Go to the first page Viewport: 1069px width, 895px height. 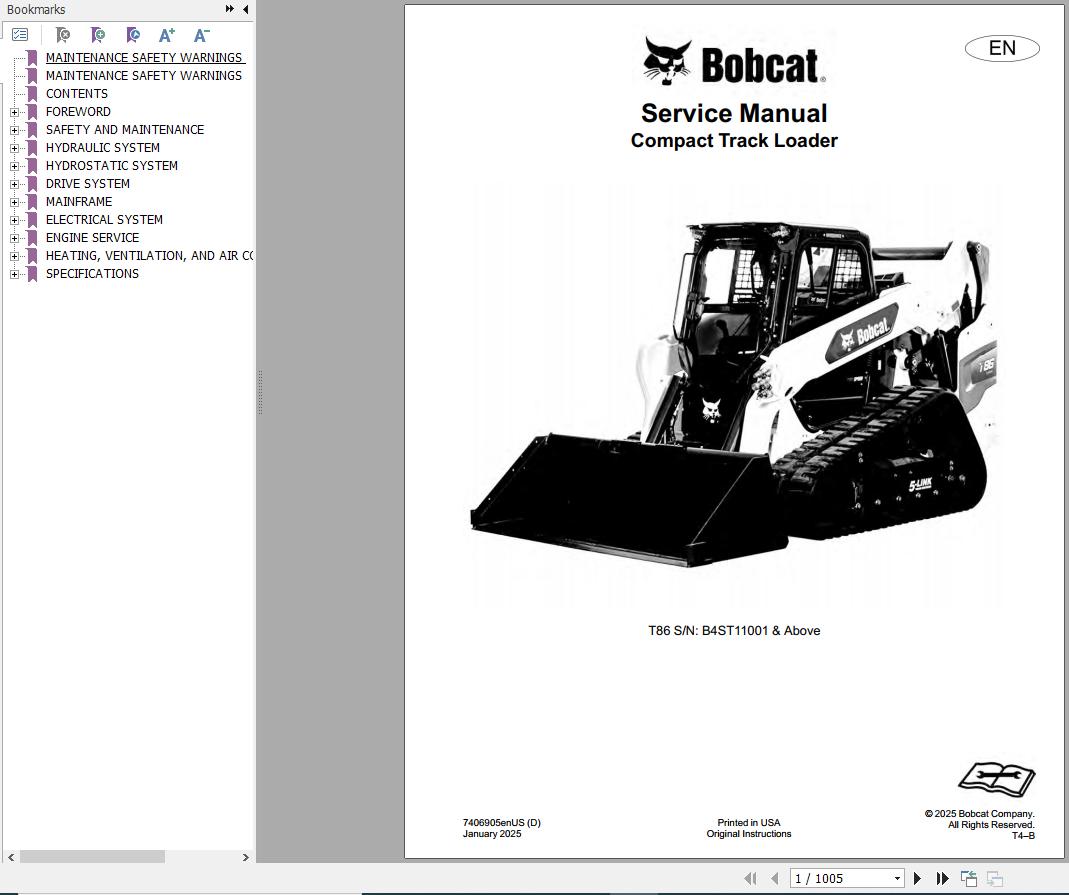click(751, 879)
